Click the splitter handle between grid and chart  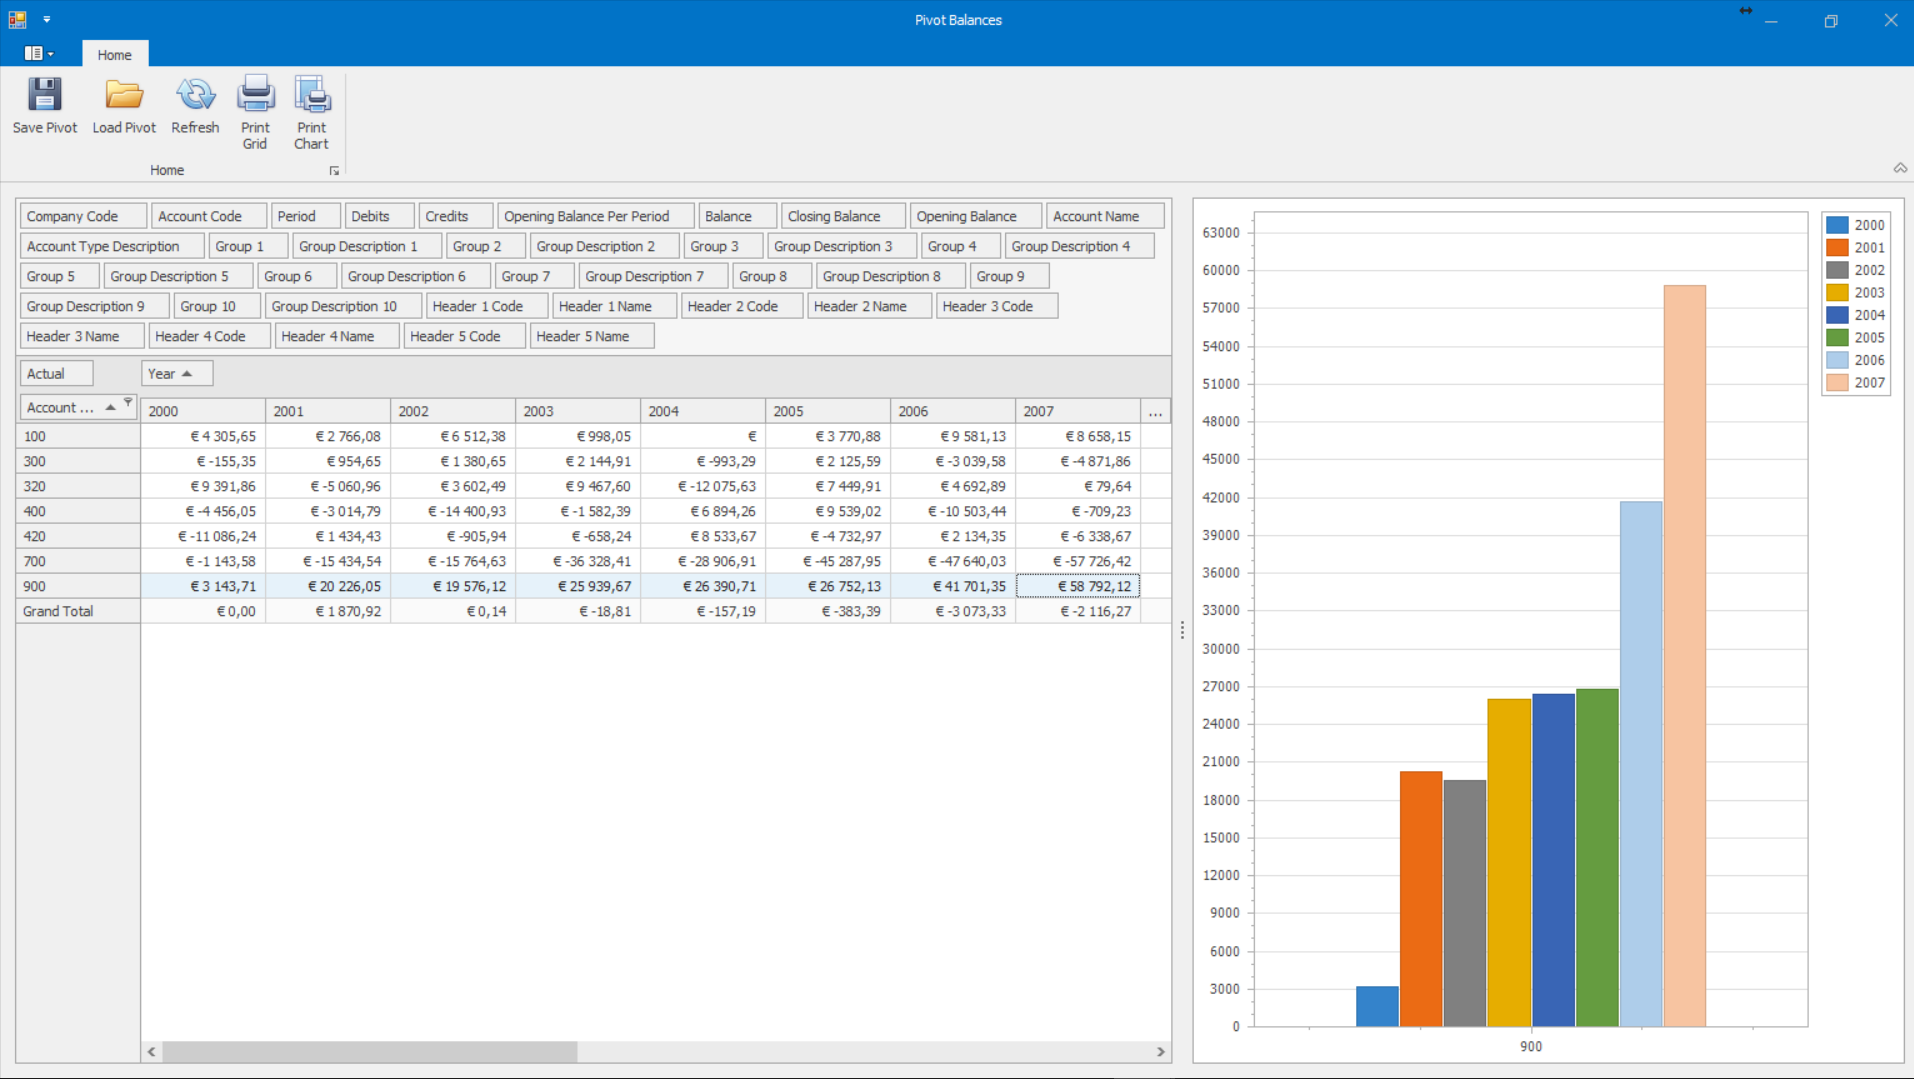[x=1182, y=630]
